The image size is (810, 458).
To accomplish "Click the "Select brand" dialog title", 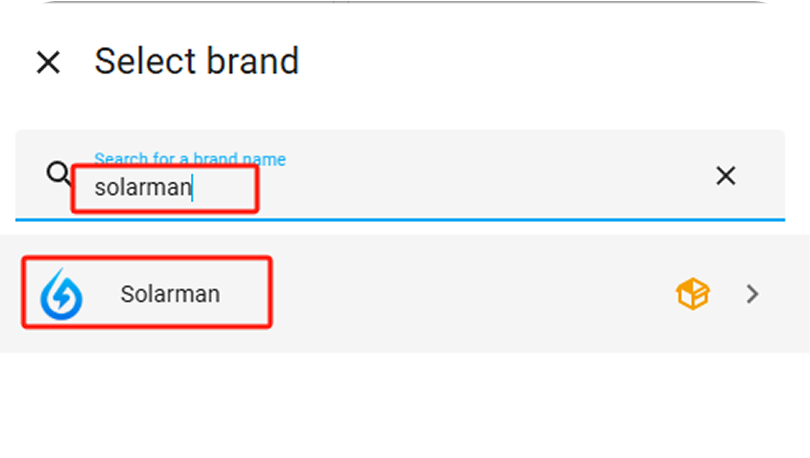I will [x=197, y=61].
